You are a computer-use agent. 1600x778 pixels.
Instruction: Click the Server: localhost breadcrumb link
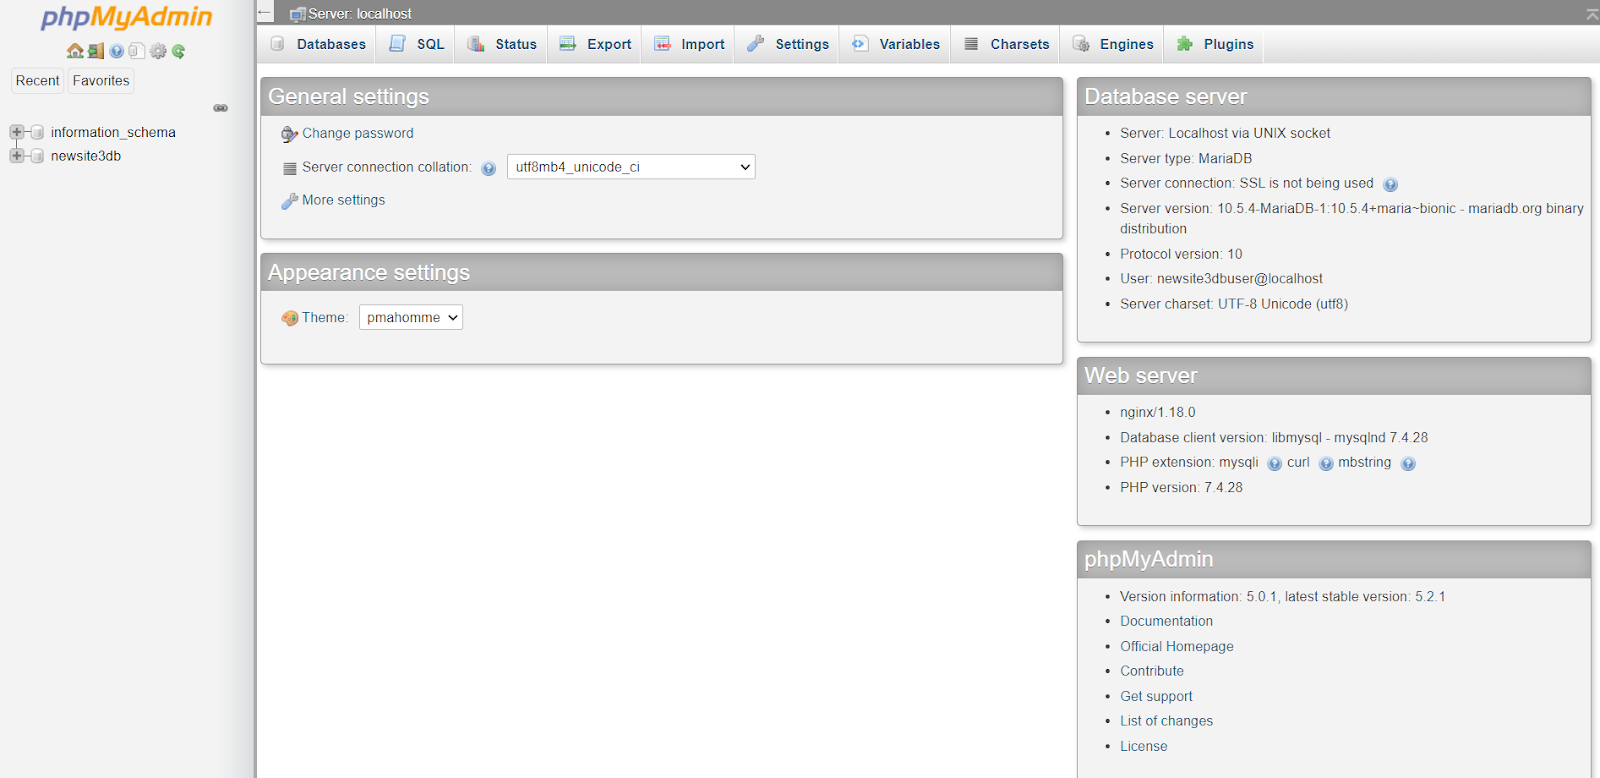coord(360,14)
